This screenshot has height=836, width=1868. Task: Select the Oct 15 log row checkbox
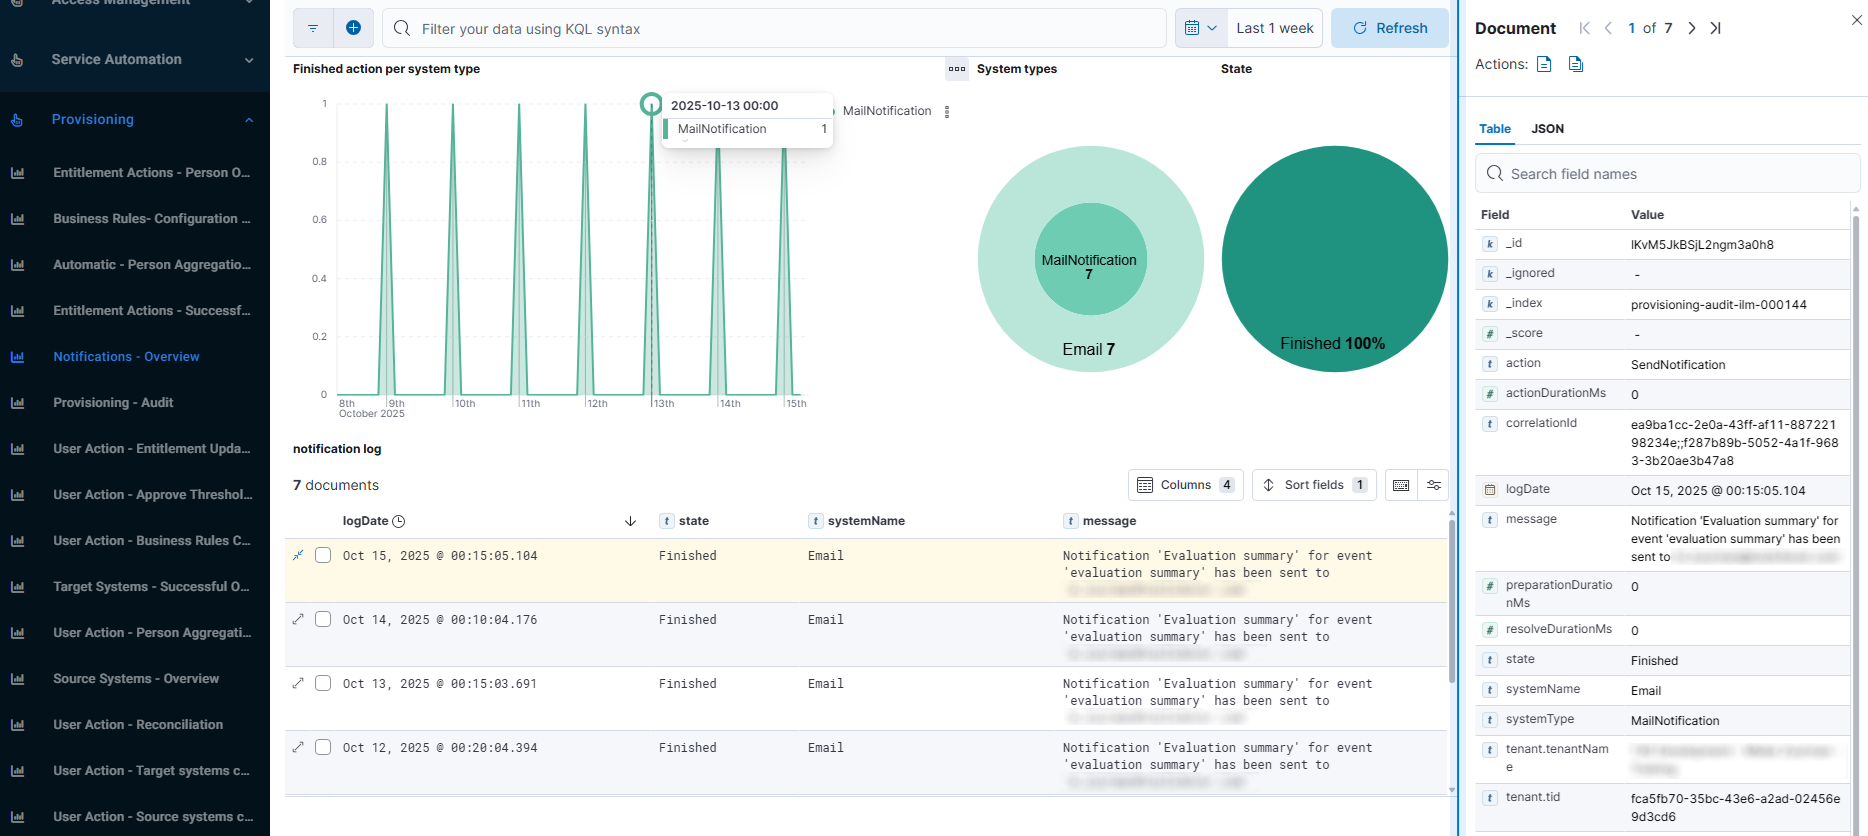coord(323,555)
